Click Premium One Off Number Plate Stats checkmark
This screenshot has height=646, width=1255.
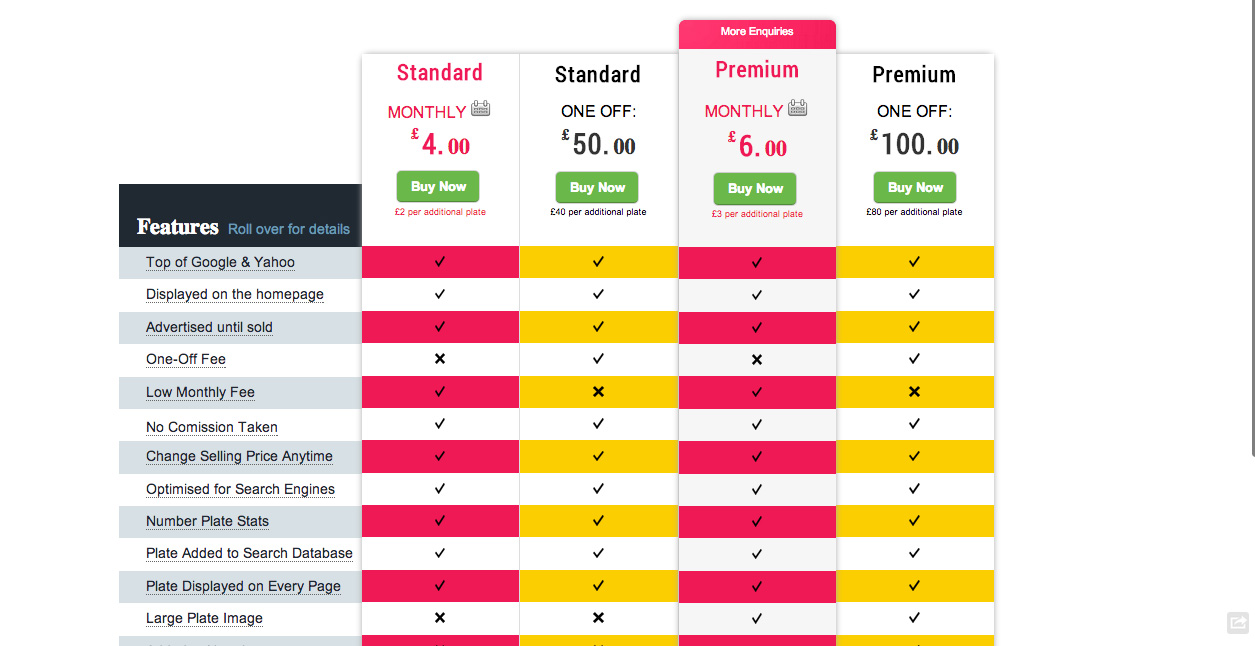point(914,520)
